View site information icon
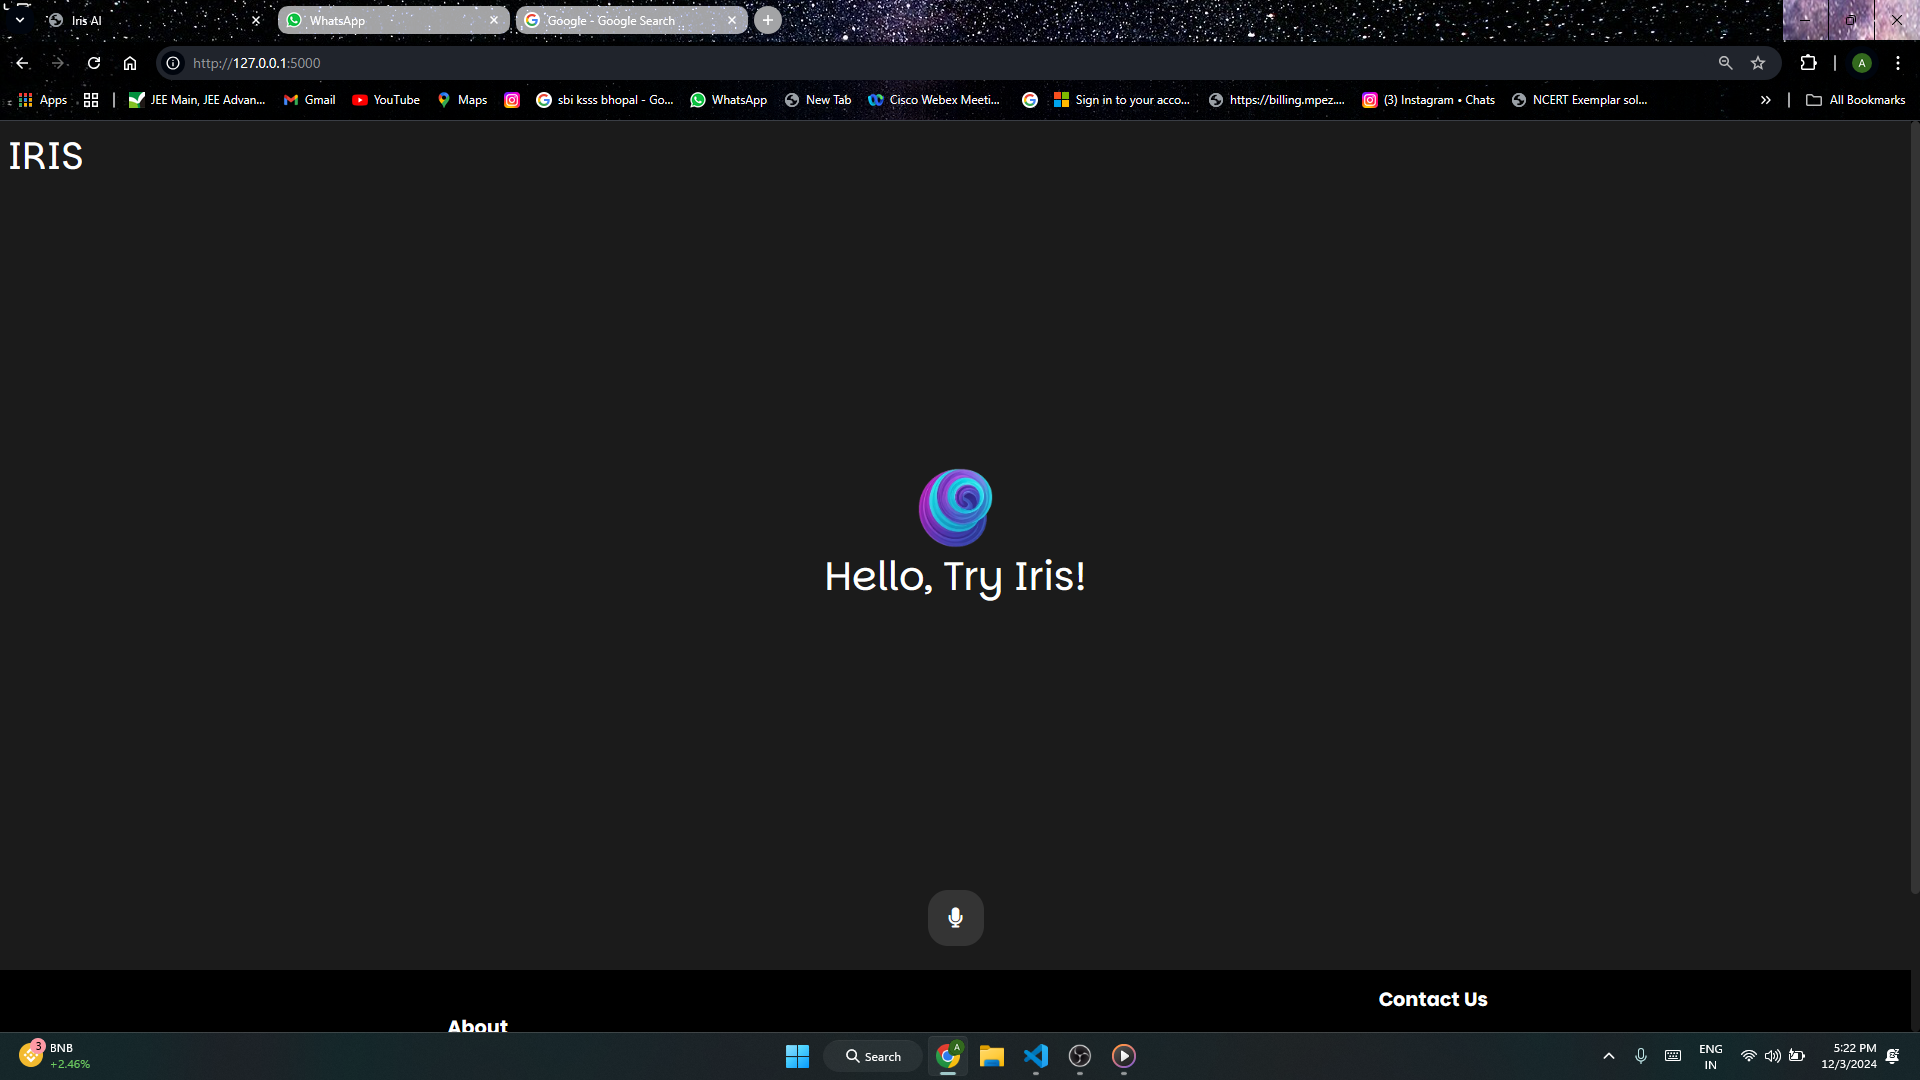 [x=173, y=63]
